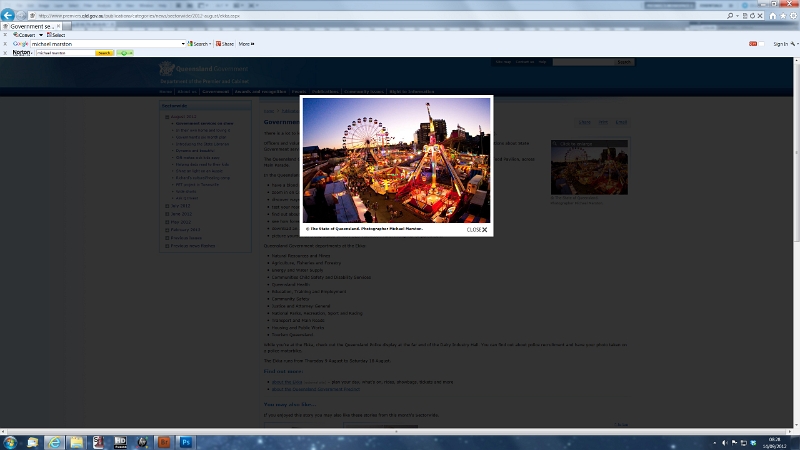Expand the May 2012 tree node
The image size is (800, 450).
coord(167,222)
